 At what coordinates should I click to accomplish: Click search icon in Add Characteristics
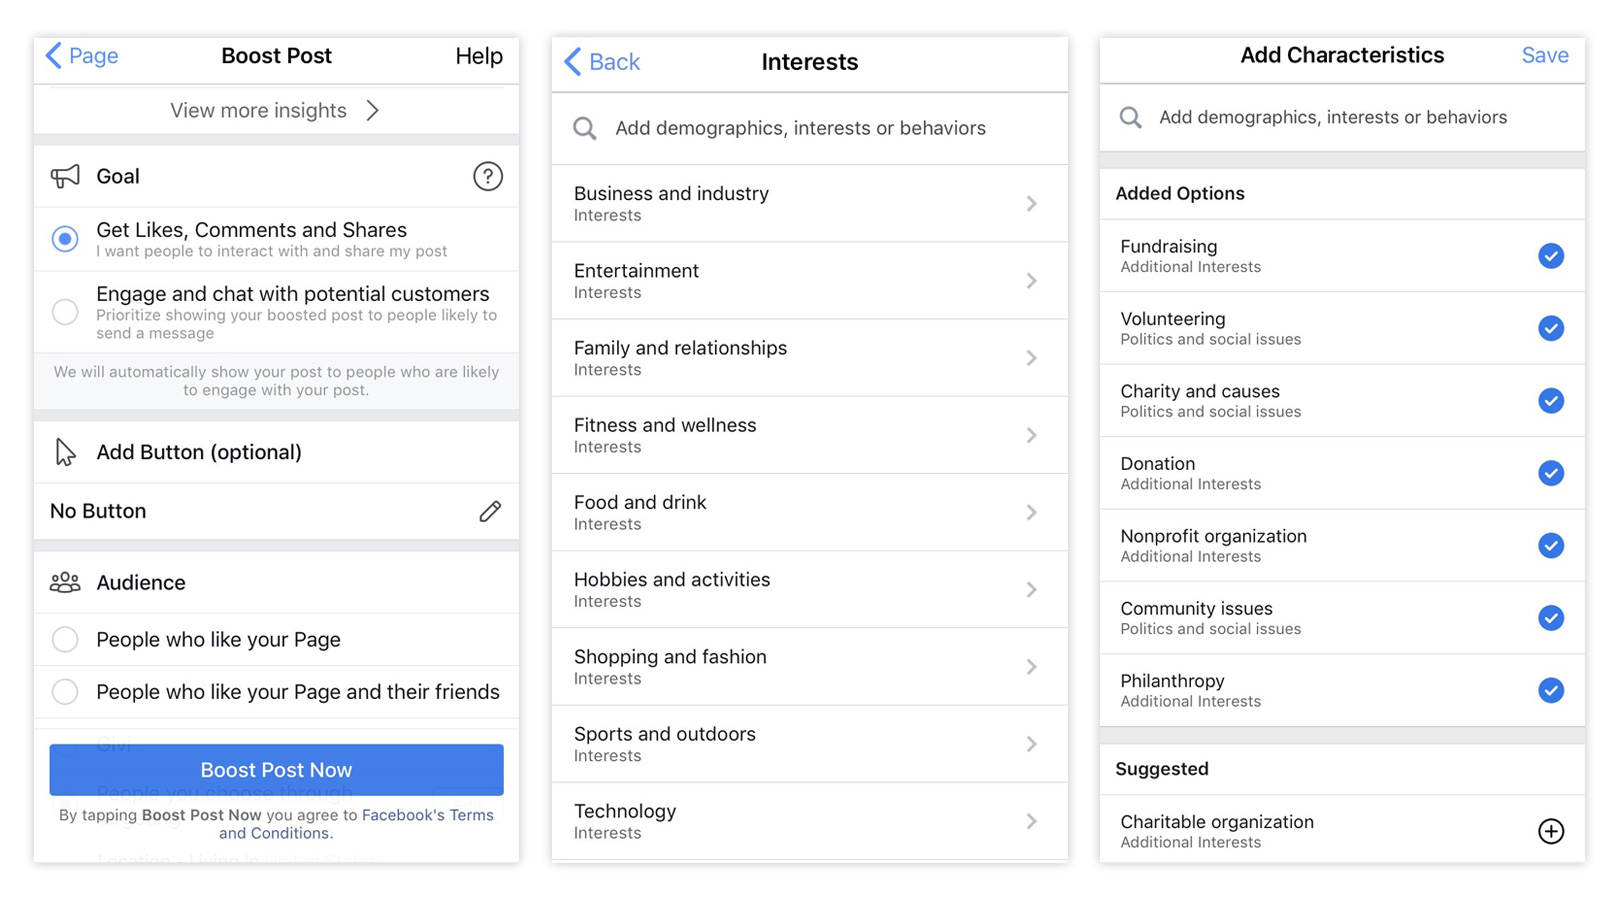pos(1131,118)
